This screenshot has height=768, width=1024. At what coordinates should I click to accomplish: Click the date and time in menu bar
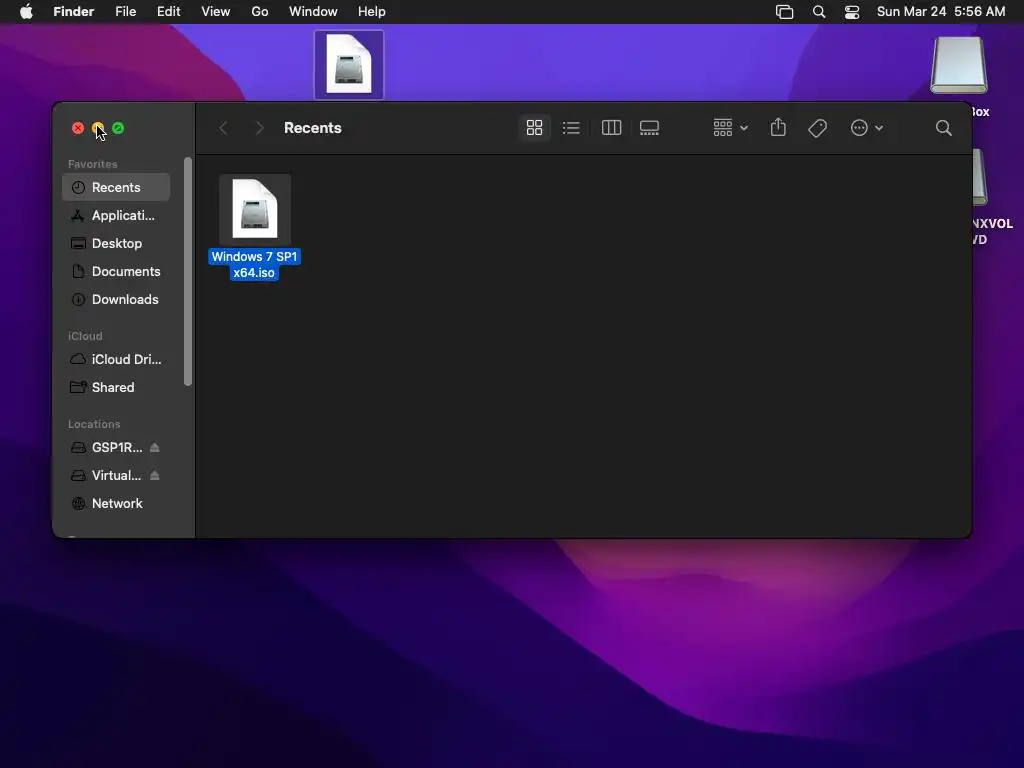941,12
